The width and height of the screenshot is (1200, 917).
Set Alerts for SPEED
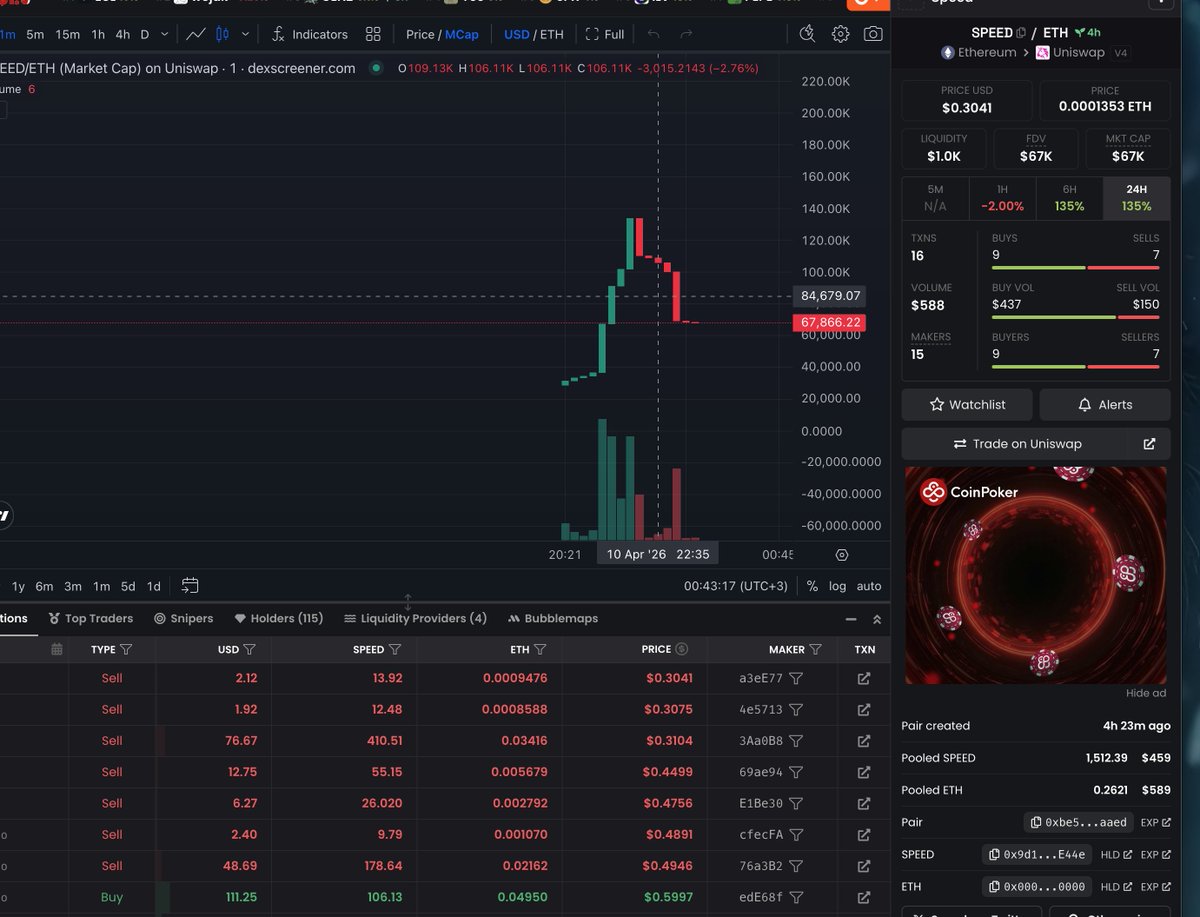(x=1105, y=405)
